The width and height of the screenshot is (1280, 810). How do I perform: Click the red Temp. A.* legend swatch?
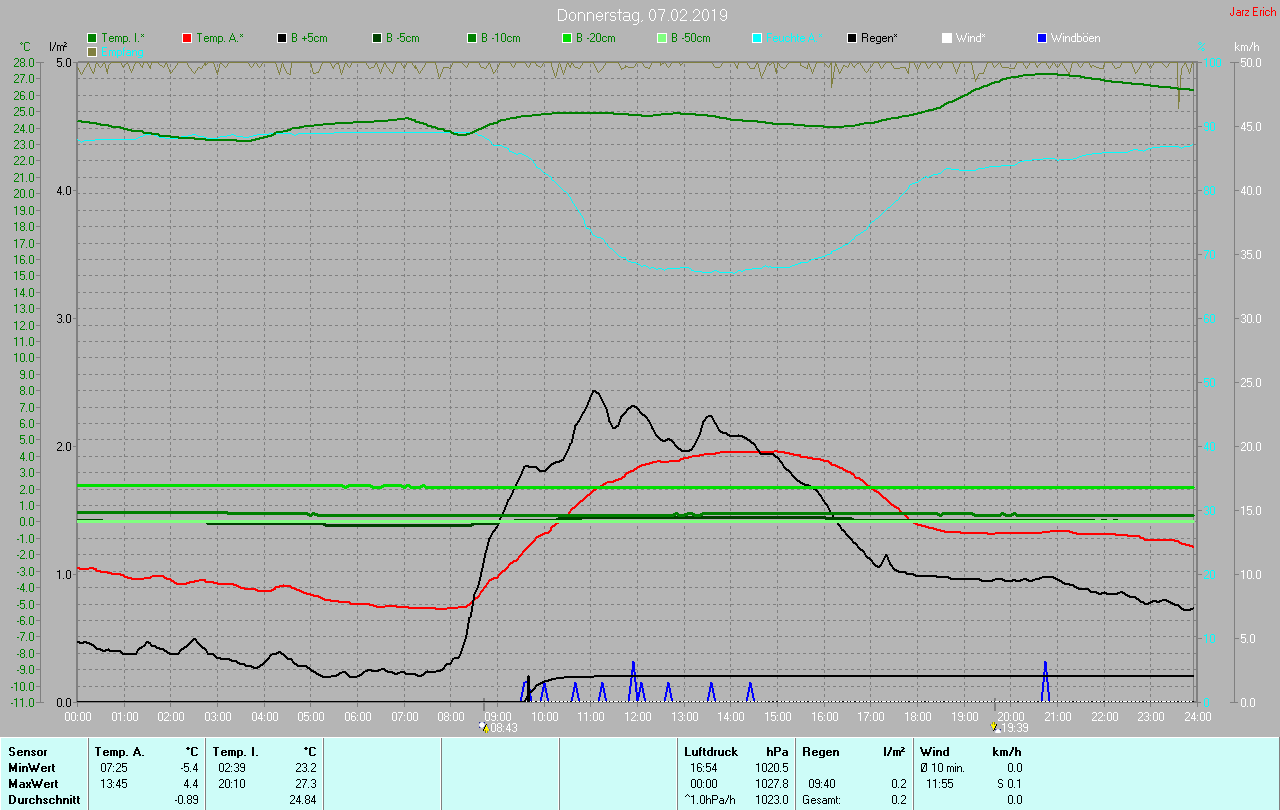(x=187, y=38)
